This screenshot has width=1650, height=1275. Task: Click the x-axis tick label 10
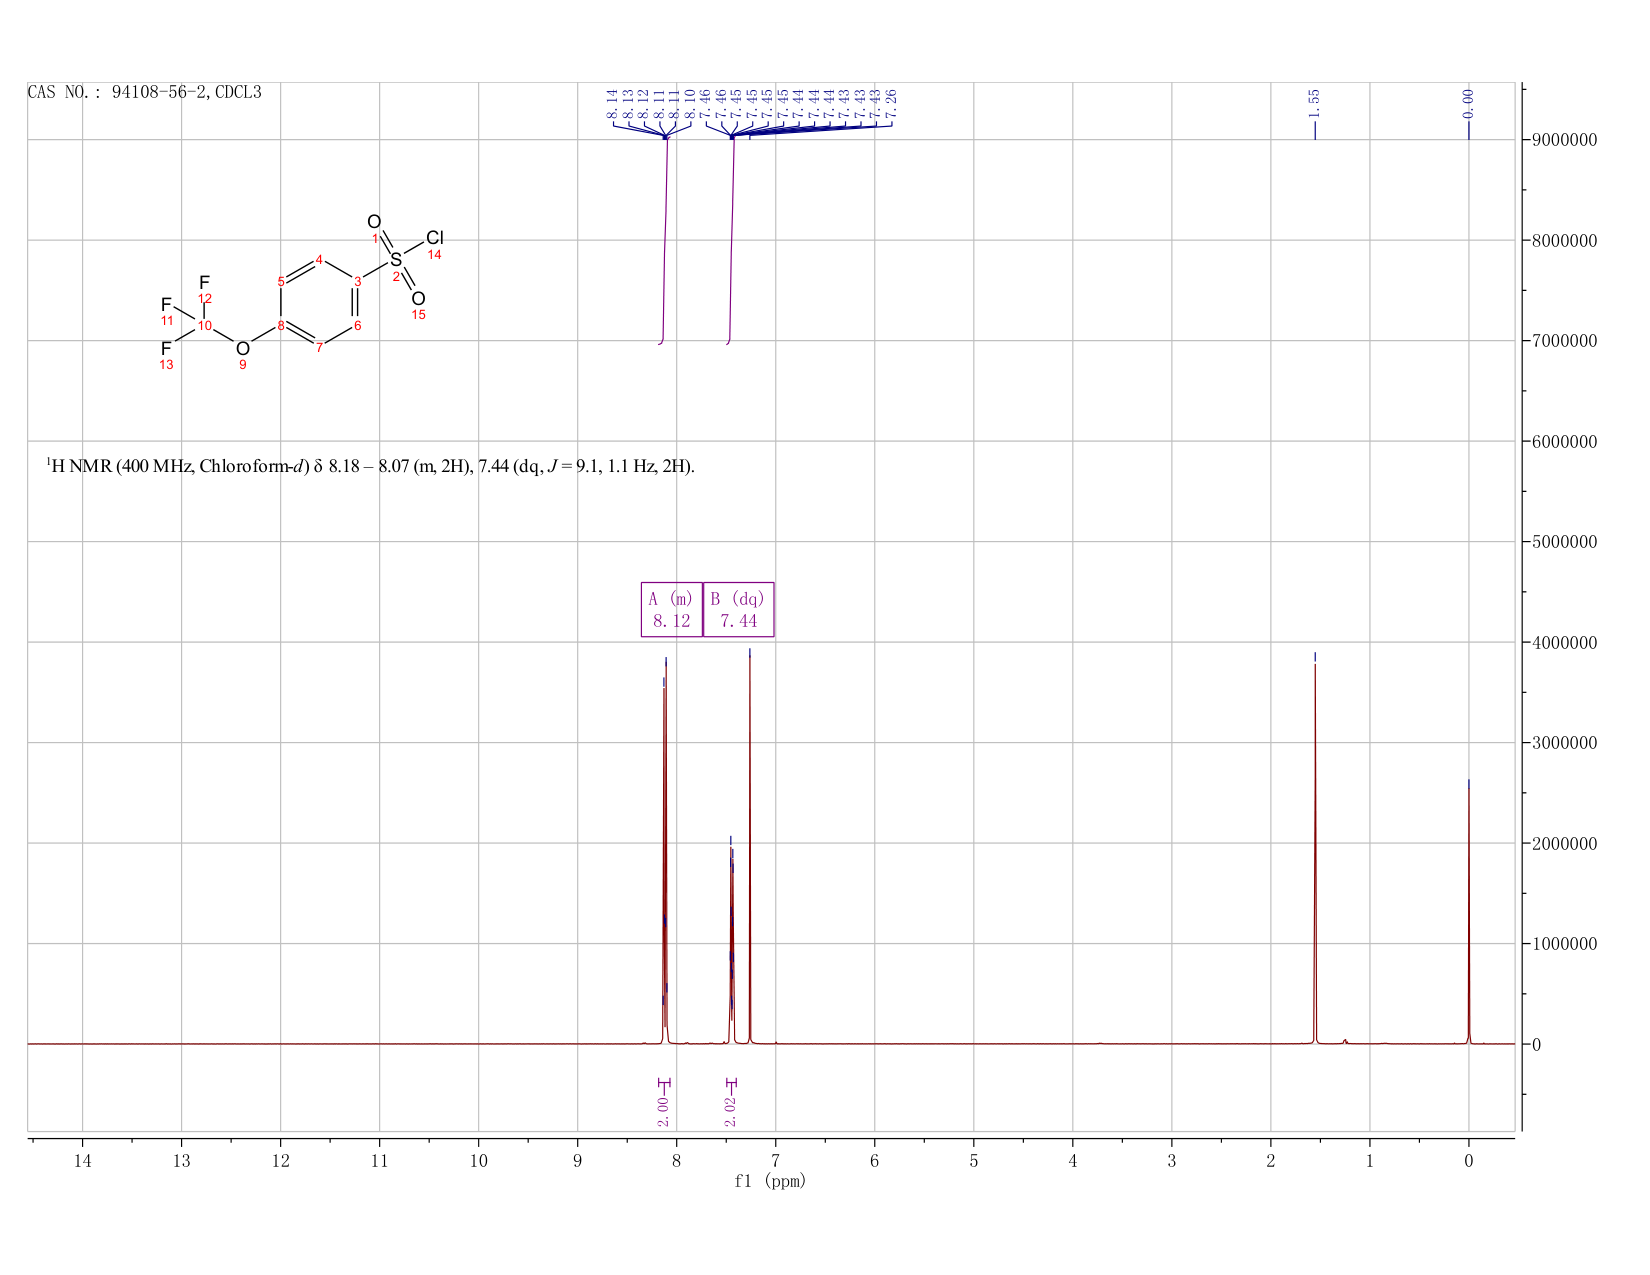coord(478,1161)
